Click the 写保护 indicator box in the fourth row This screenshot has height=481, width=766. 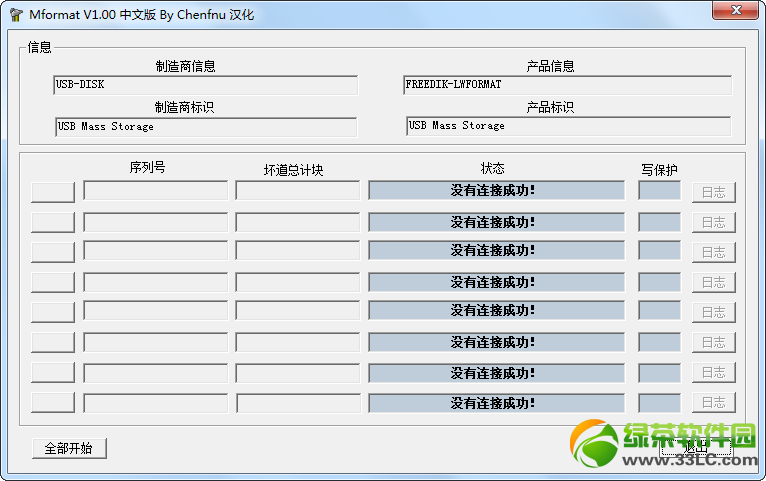tap(660, 282)
